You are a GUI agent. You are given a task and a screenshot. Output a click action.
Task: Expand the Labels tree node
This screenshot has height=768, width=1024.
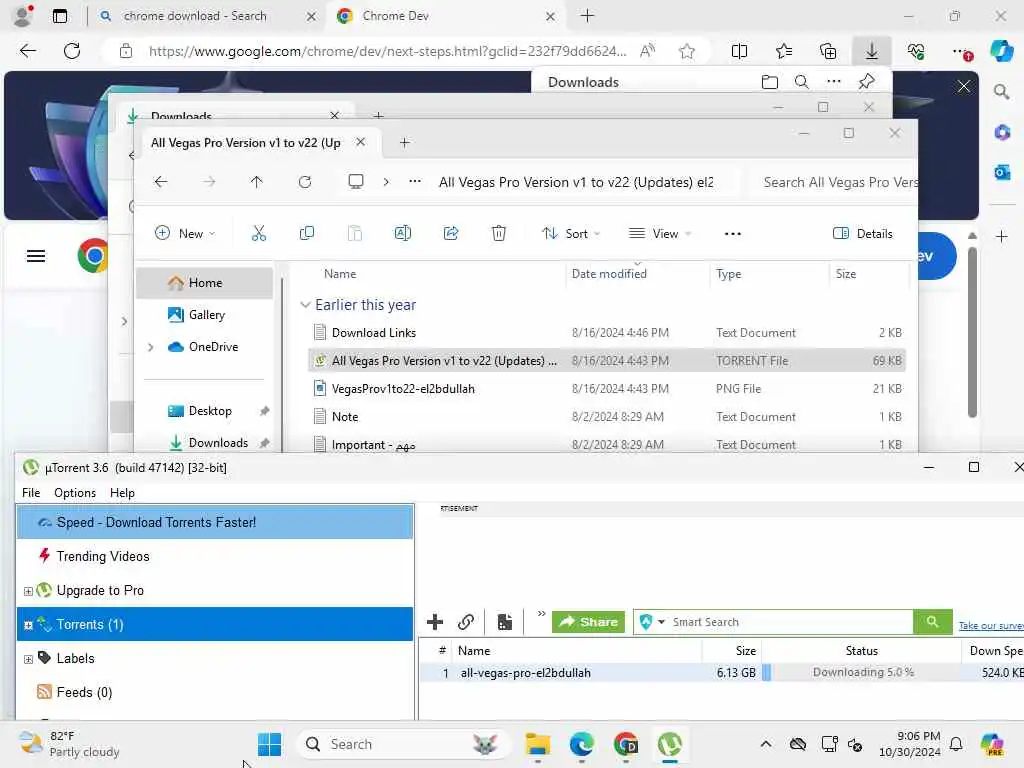tap(28, 659)
